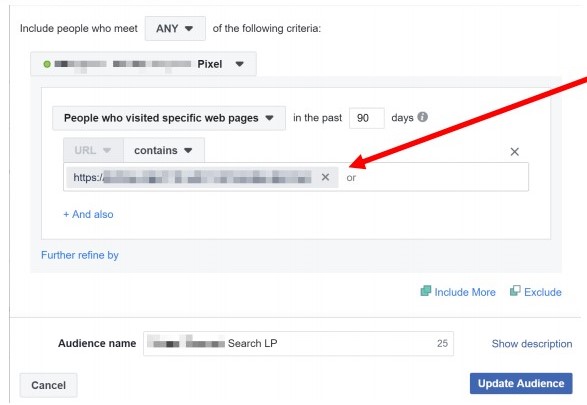Image resolution: width=587 pixels, height=405 pixels.
Task: Click the 'or' URL entry field
Action: pyautogui.click(x=433, y=177)
